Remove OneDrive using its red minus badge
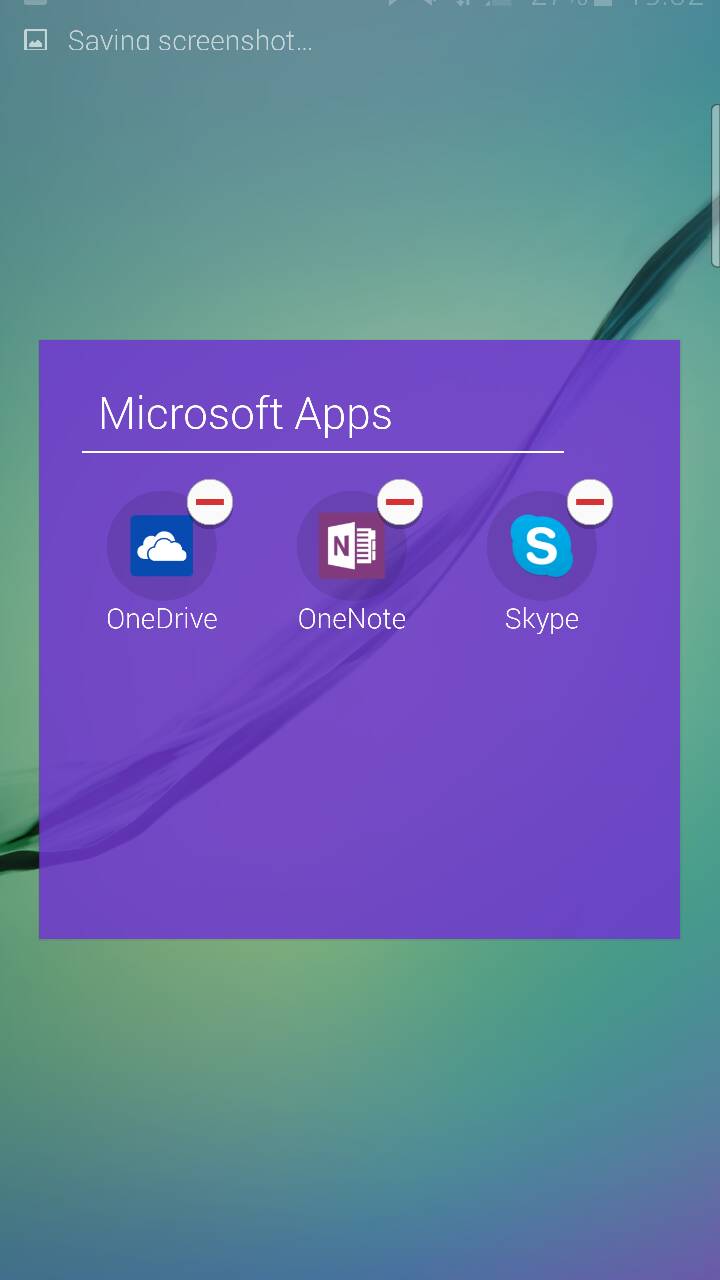This screenshot has width=720, height=1280. 210,502
